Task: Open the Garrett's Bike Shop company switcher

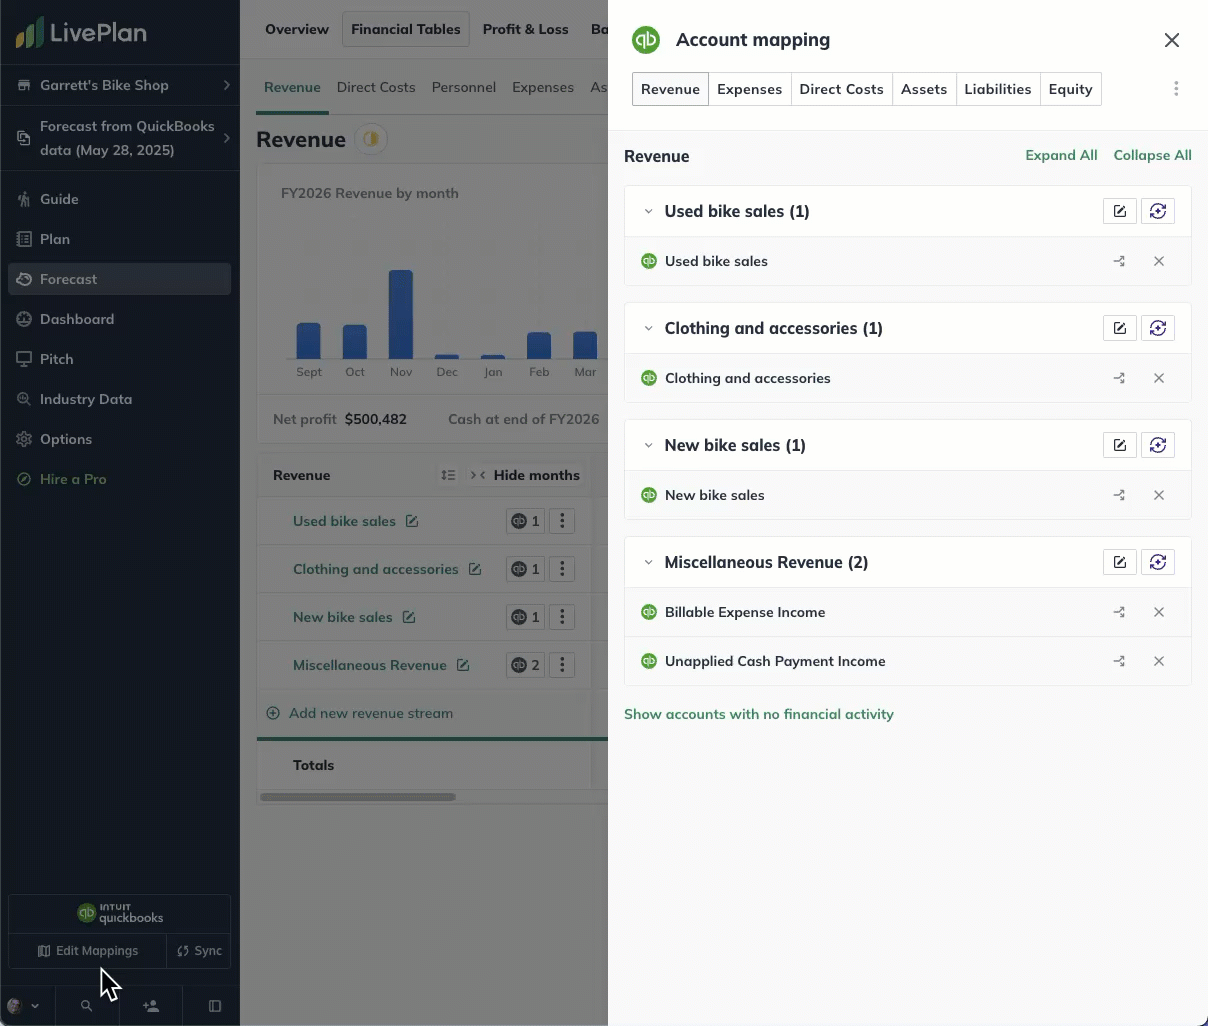Action: pyautogui.click(x=120, y=85)
